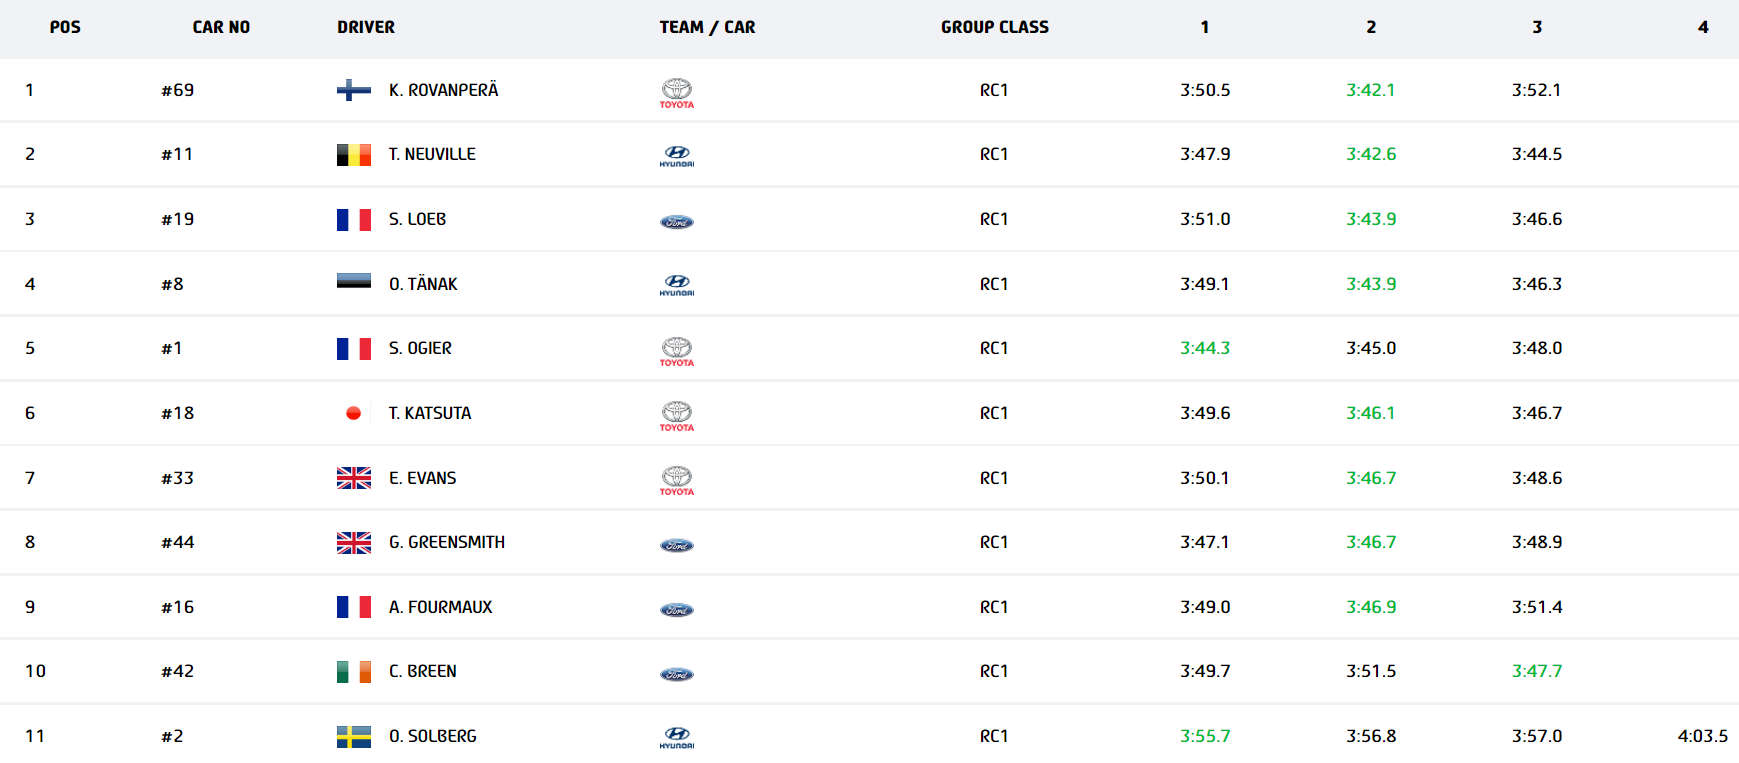
Task: Click the GROUP CLASS column header
Action: coord(994,27)
